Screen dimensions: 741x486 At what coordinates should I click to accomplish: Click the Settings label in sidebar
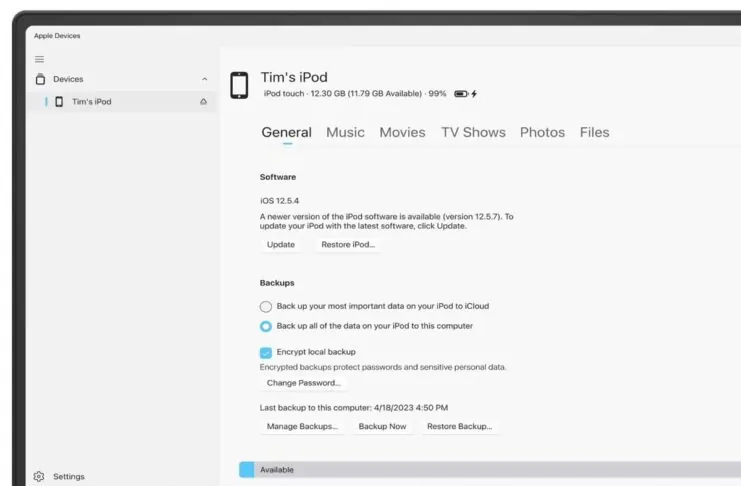pyautogui.click(x=69, y=477)
